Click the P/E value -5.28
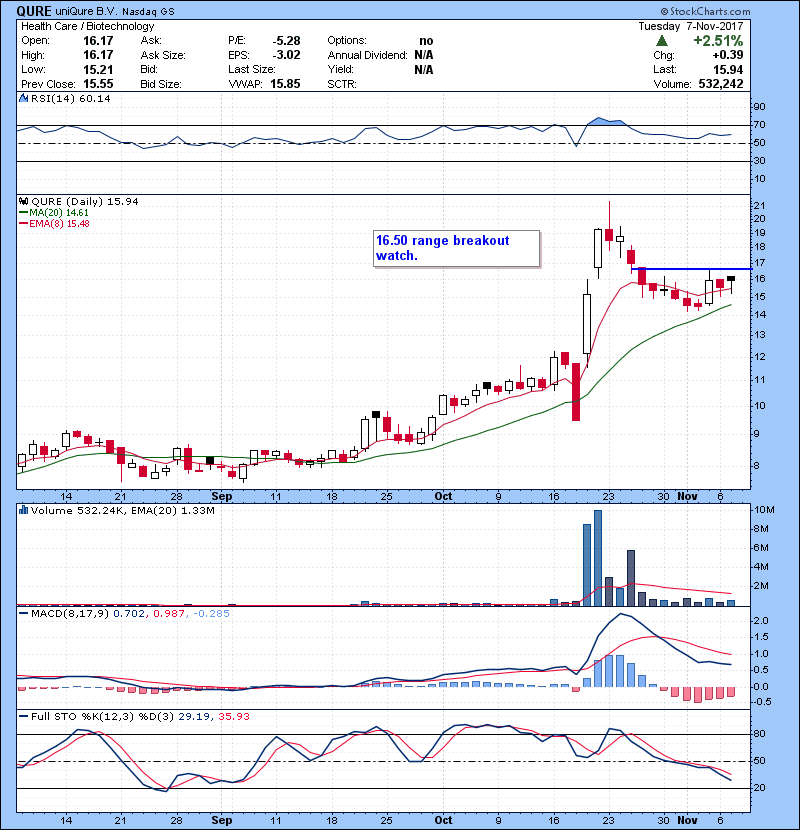 (286, 41)
